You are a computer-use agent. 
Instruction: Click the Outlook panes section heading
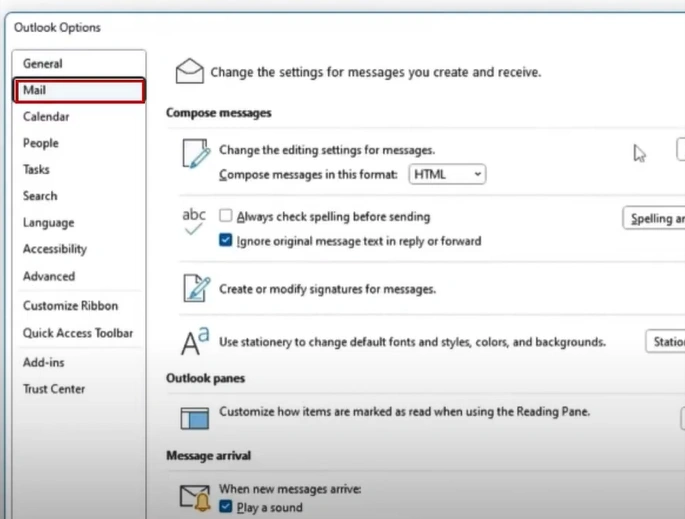pyautogui.click(x=205, y=378)
